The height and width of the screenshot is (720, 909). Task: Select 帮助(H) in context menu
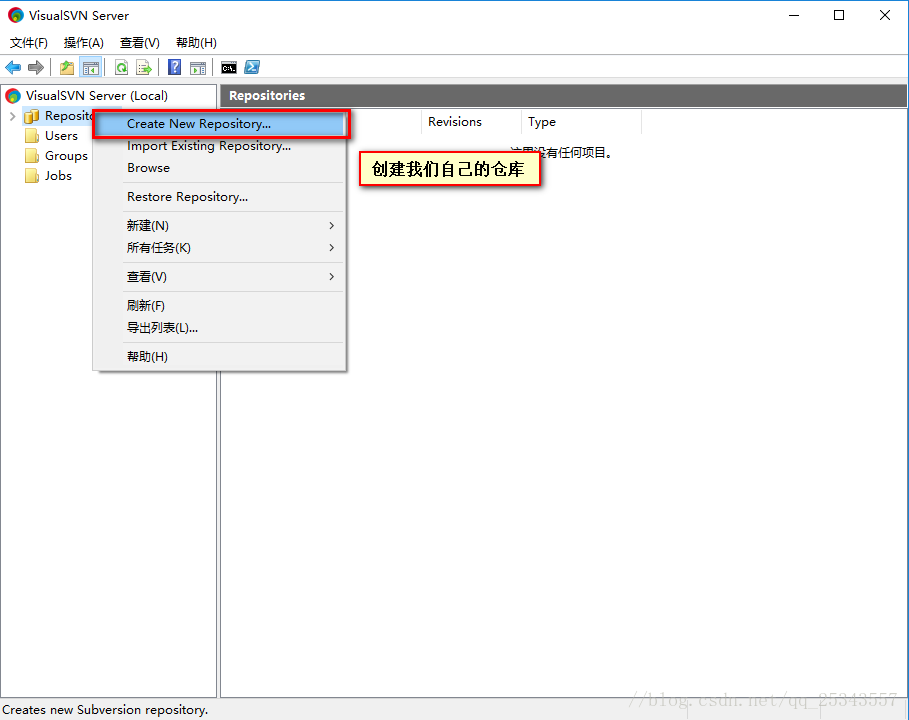(220, 357)
